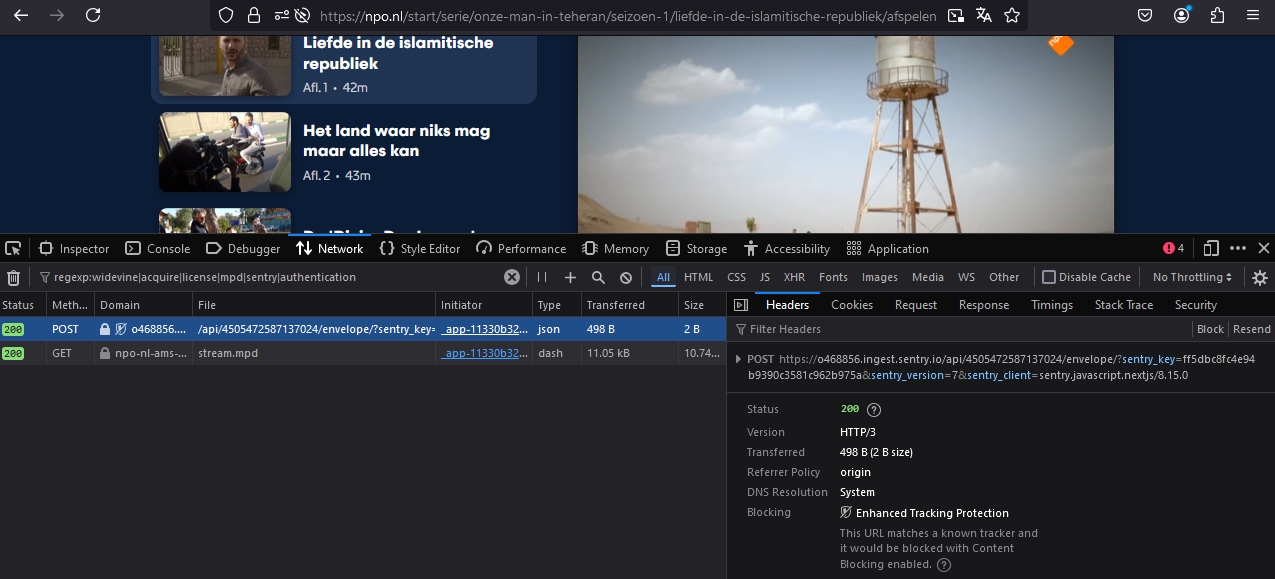Viewport: 1275px width, 579px height.
Task: Open the extensions puzzle icon
Action: coord(1217,15)
